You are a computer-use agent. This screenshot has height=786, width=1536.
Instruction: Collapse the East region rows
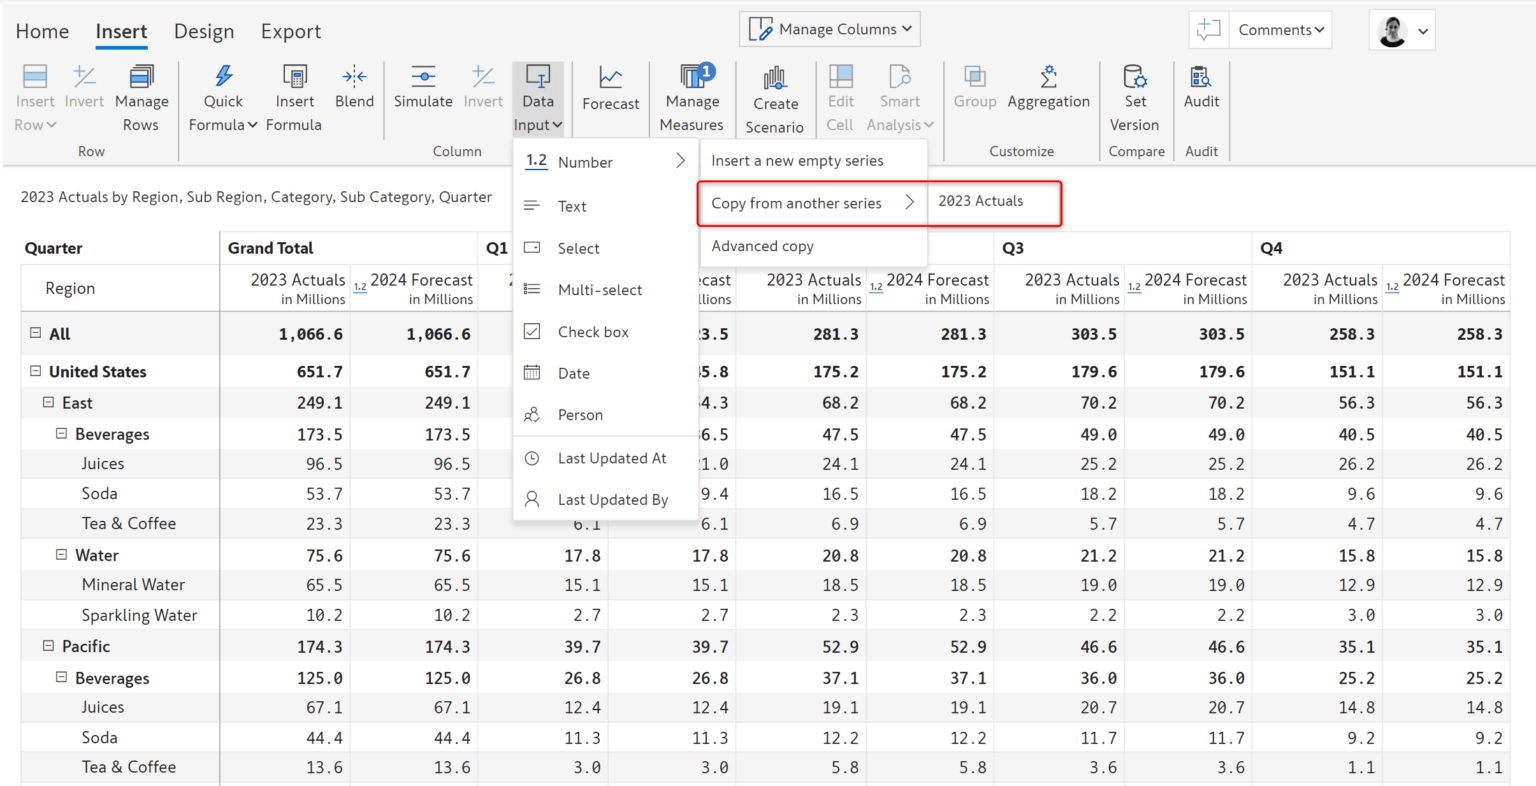47,402
